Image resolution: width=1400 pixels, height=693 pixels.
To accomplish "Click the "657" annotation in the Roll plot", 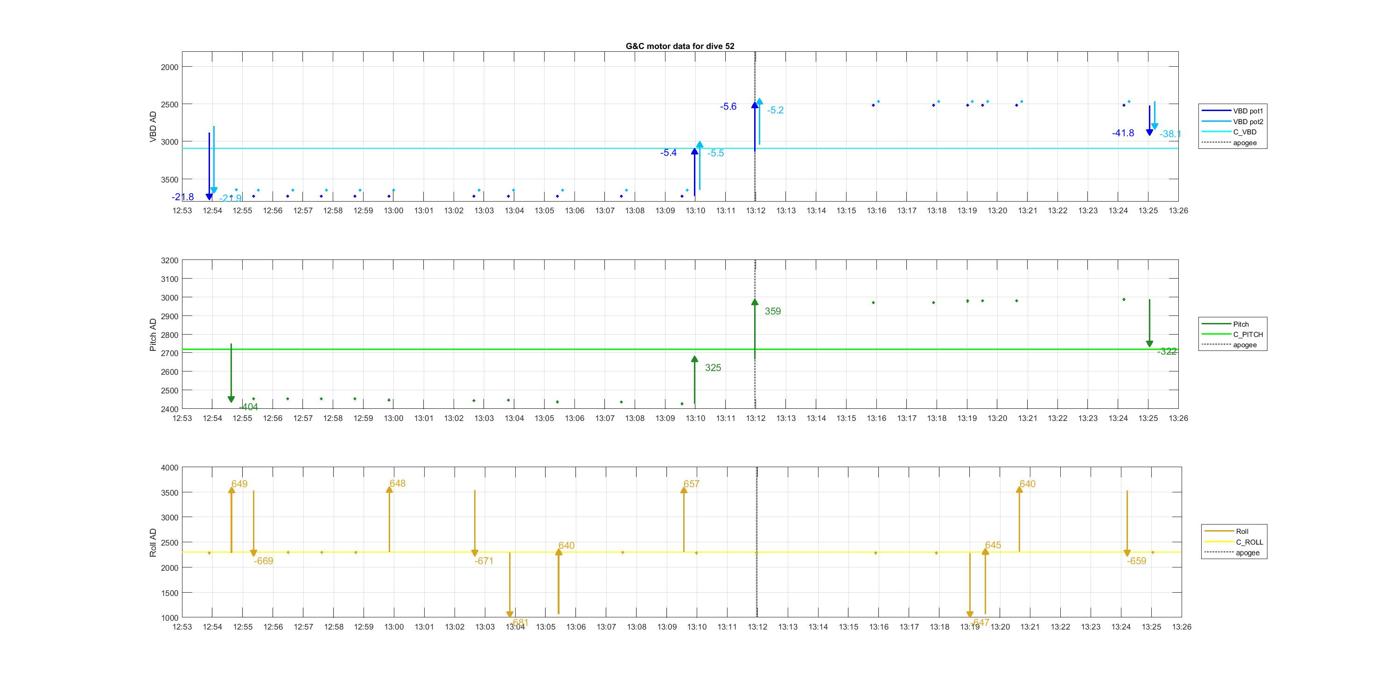I will tap(691, 484).
